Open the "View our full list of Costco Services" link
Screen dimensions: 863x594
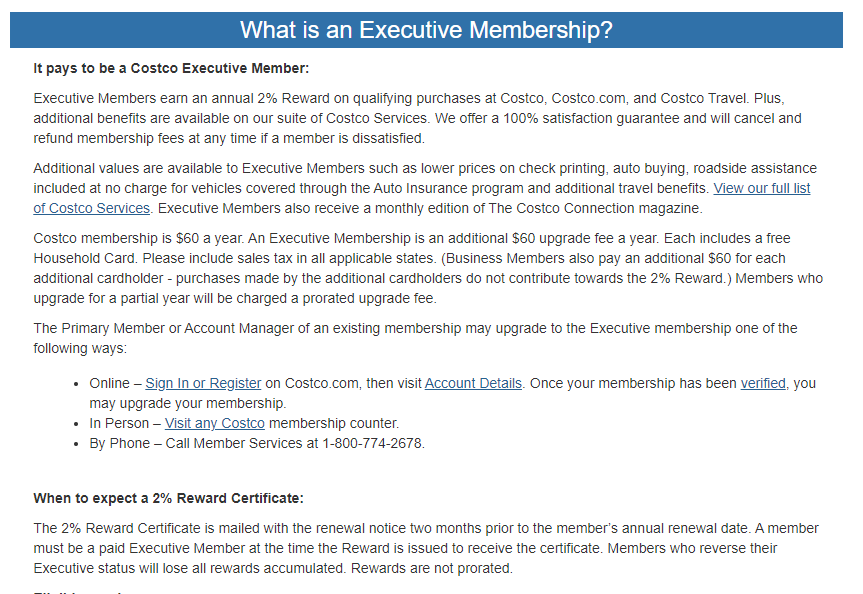pyautogui.click(x=761, y=189)
